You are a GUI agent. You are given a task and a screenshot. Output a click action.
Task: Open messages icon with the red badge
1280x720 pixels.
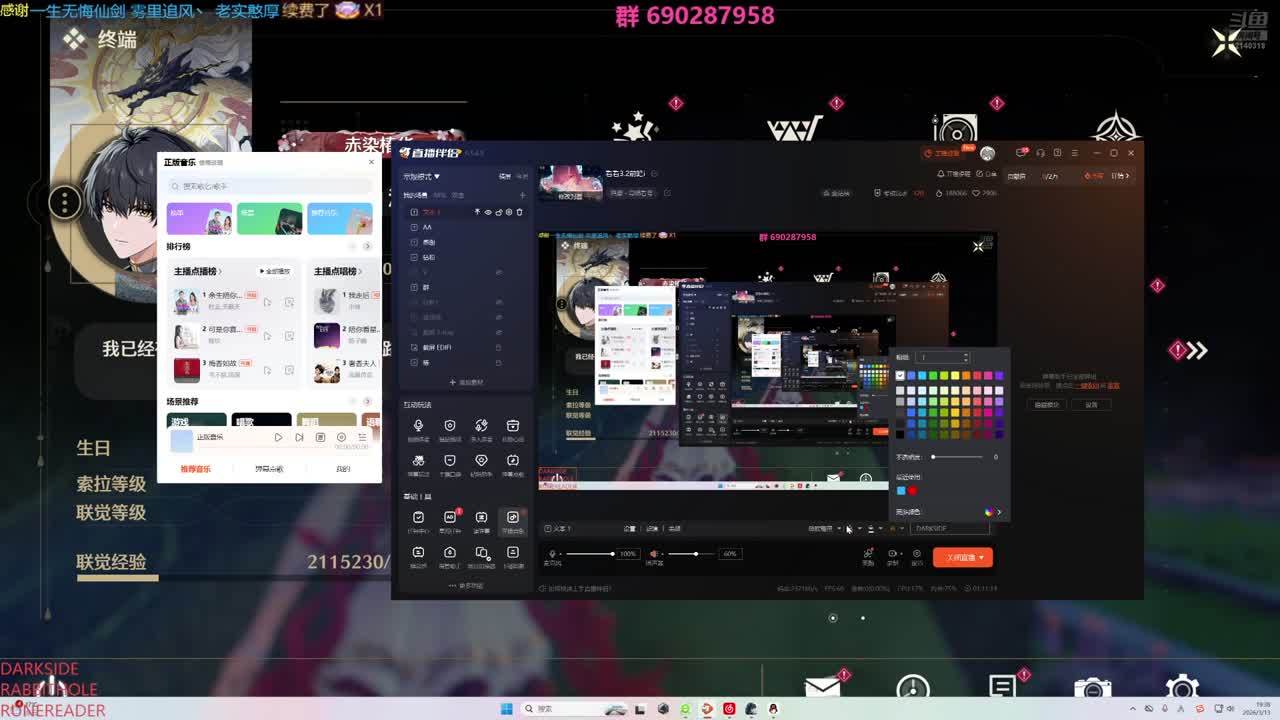[1021, 153]
